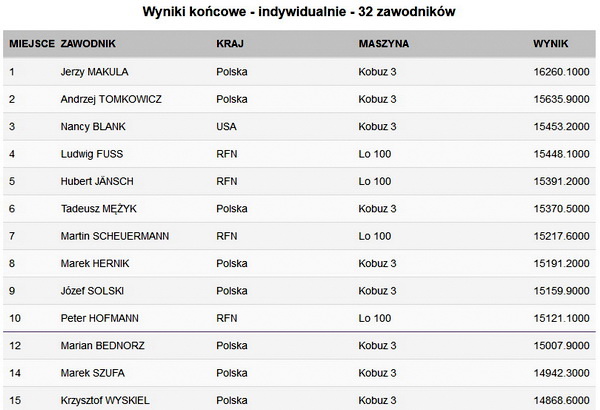Click on Hubert JÄNSCH
Viewport: 600px width, 410px height.
pos(97,181)
